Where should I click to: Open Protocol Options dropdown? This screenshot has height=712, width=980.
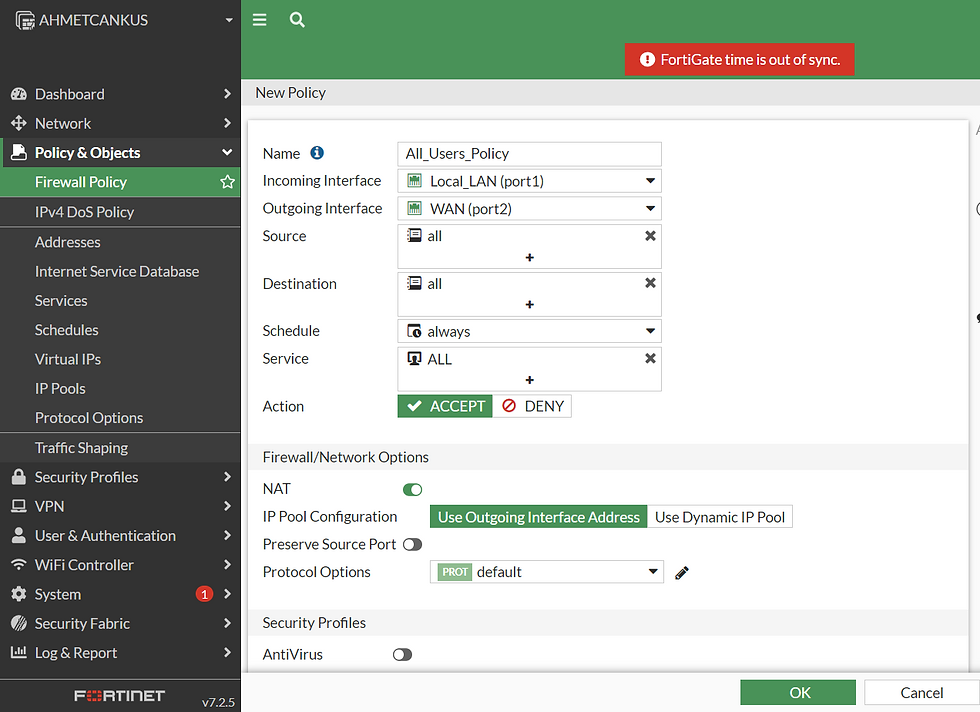[547, 572]
